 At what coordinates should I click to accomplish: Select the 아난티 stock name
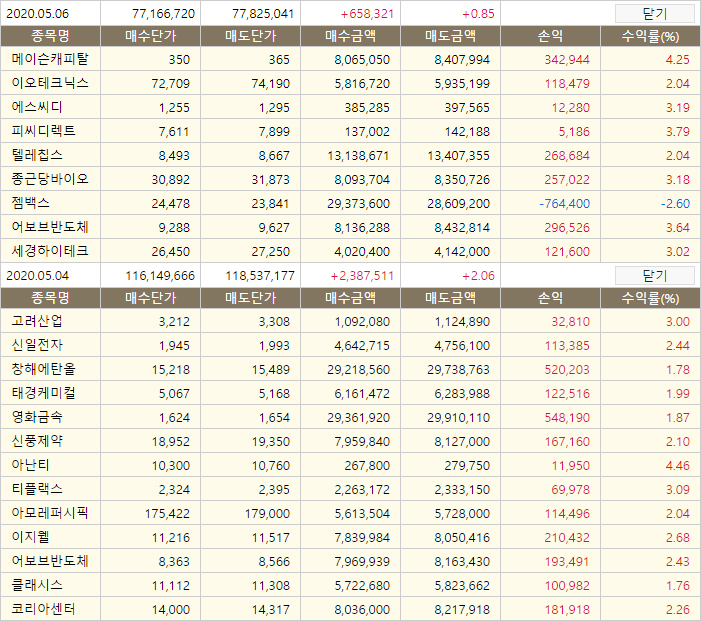pyautogui.click(x=30, y=465)
